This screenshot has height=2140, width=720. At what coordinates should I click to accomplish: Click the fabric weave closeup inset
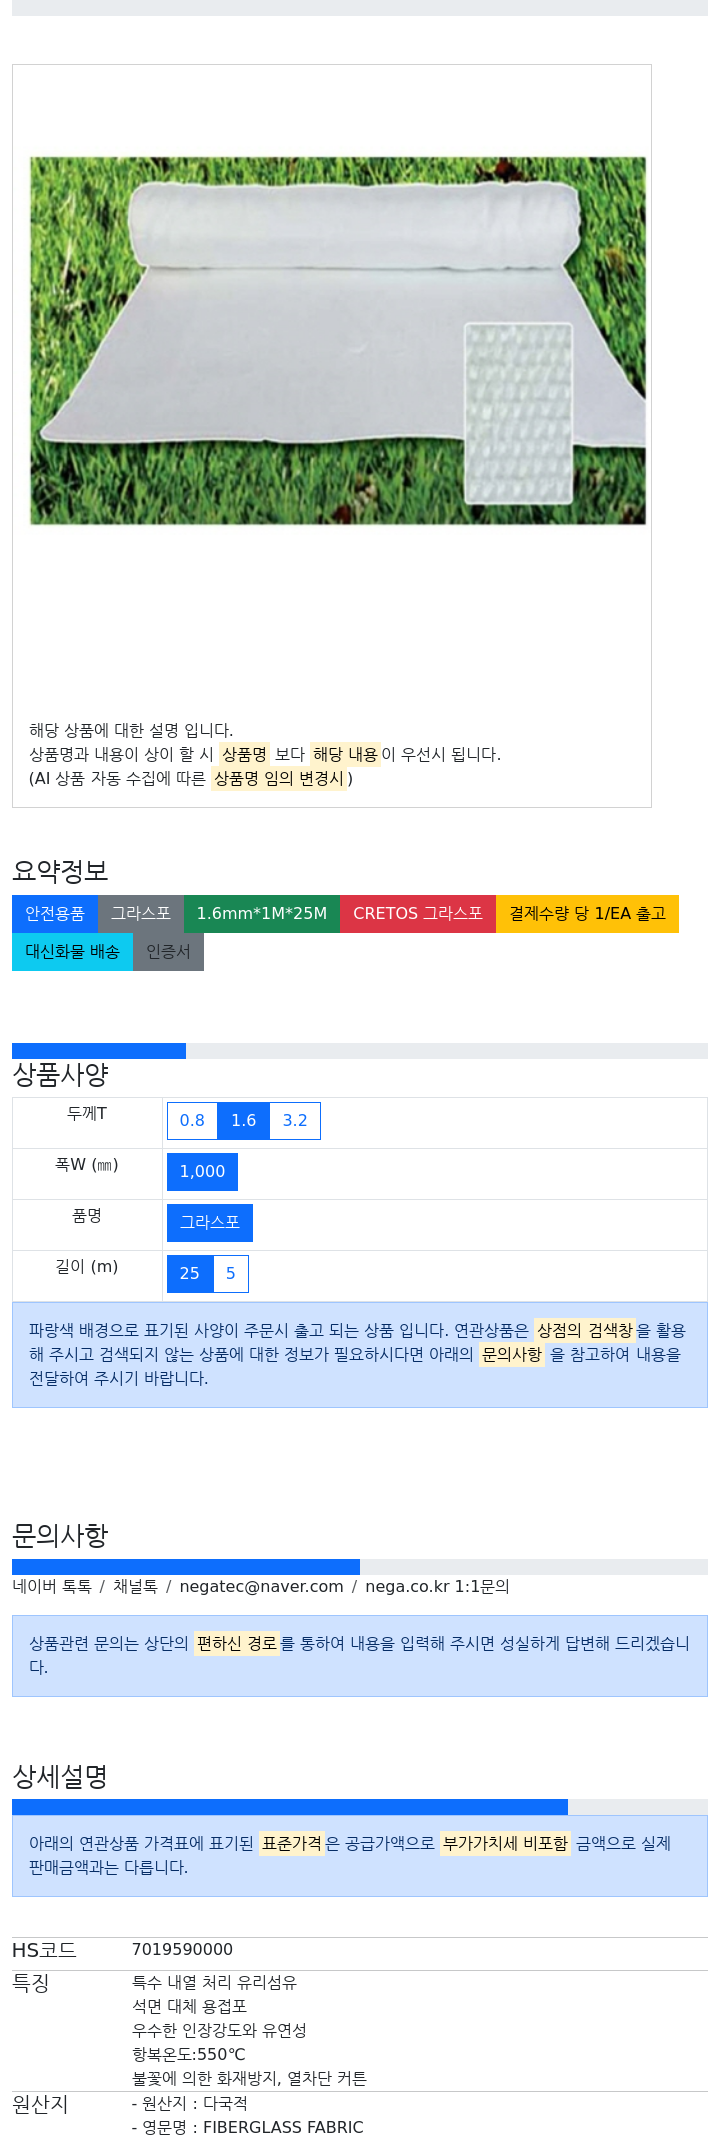519,413
